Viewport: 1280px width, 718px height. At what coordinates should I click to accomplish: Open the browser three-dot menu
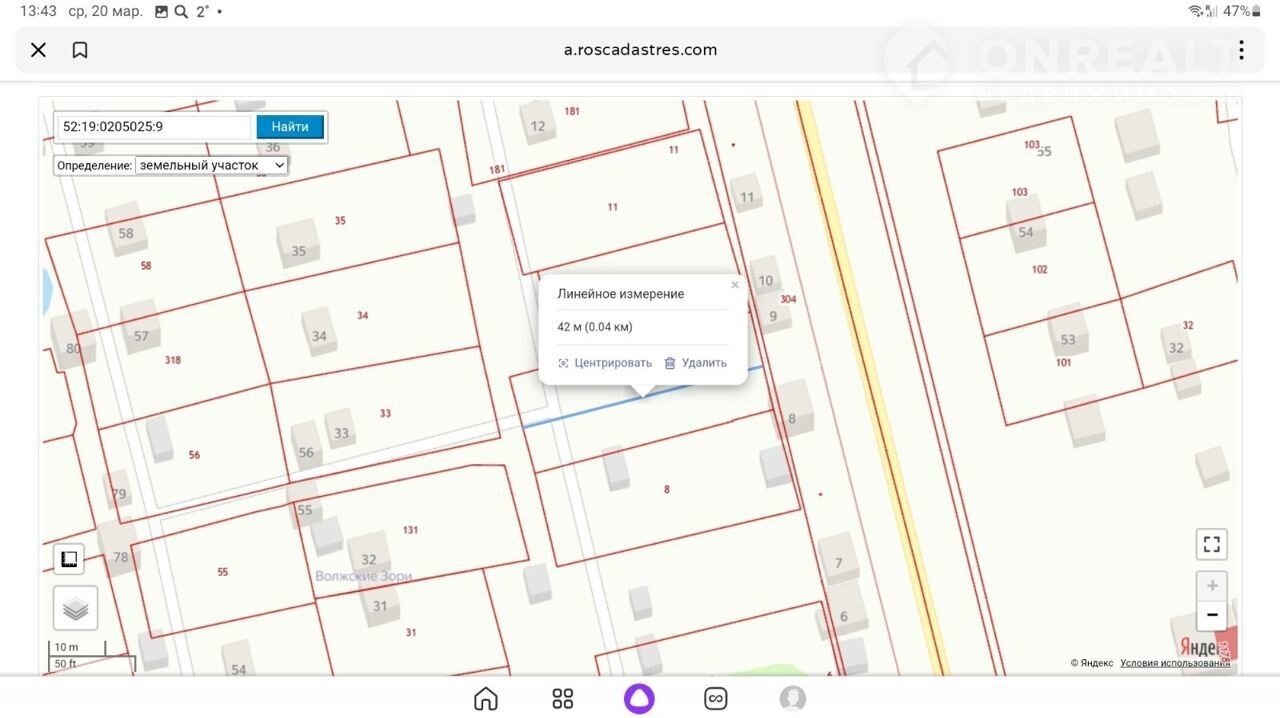point(1241,50)
